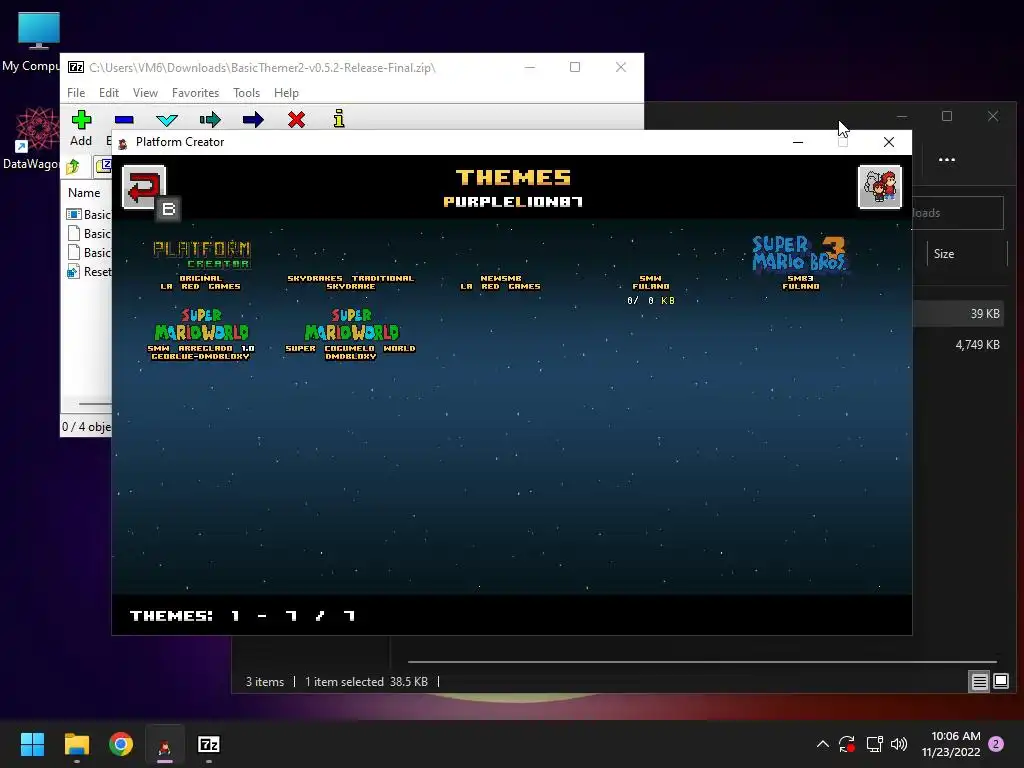Open the Mario characters icon in Platform Creator
This screenshot has width=1024, height=768.
pyautogui.click(x=879, y=187)
